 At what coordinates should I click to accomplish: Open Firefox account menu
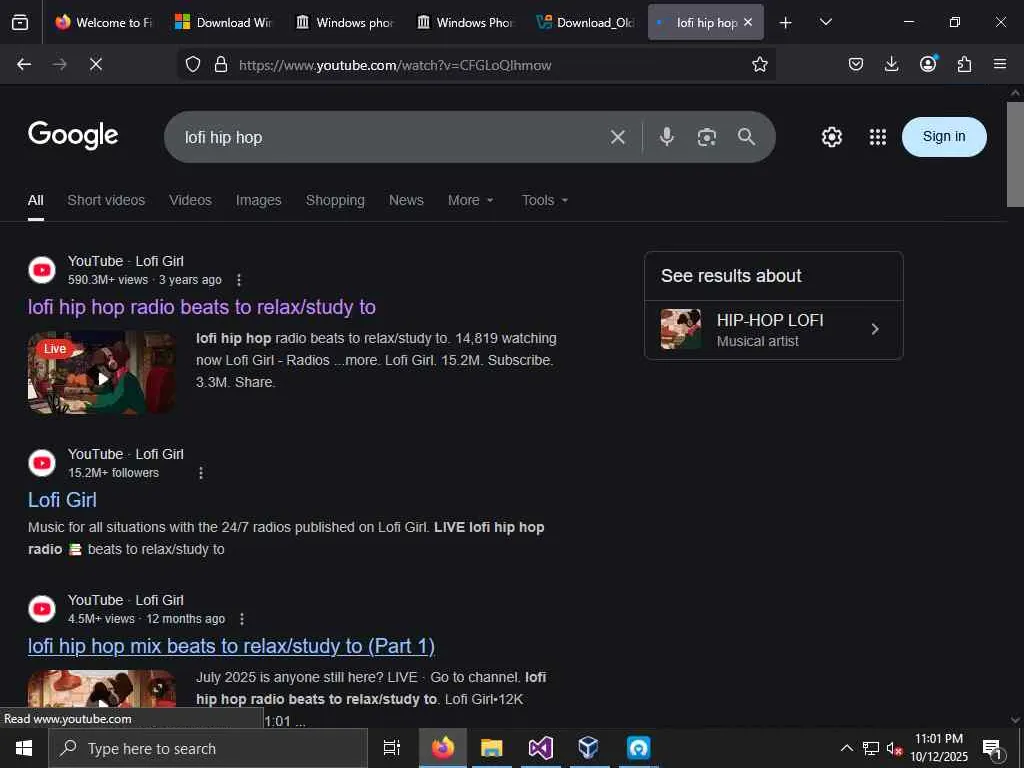[928, 63]
